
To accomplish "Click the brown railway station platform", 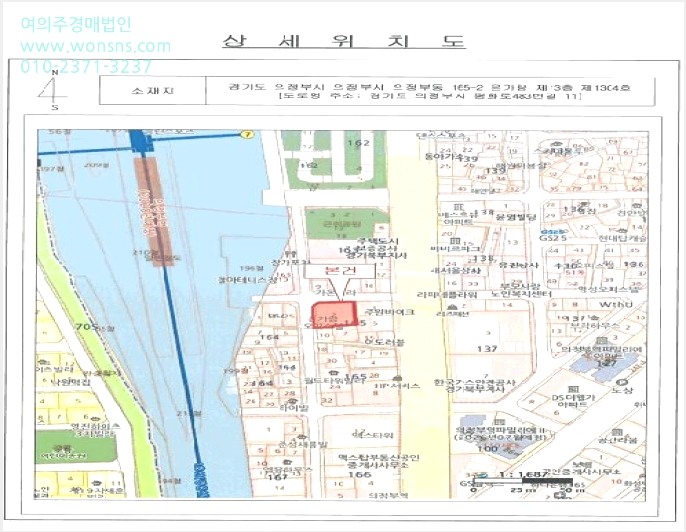I will 154,211.
